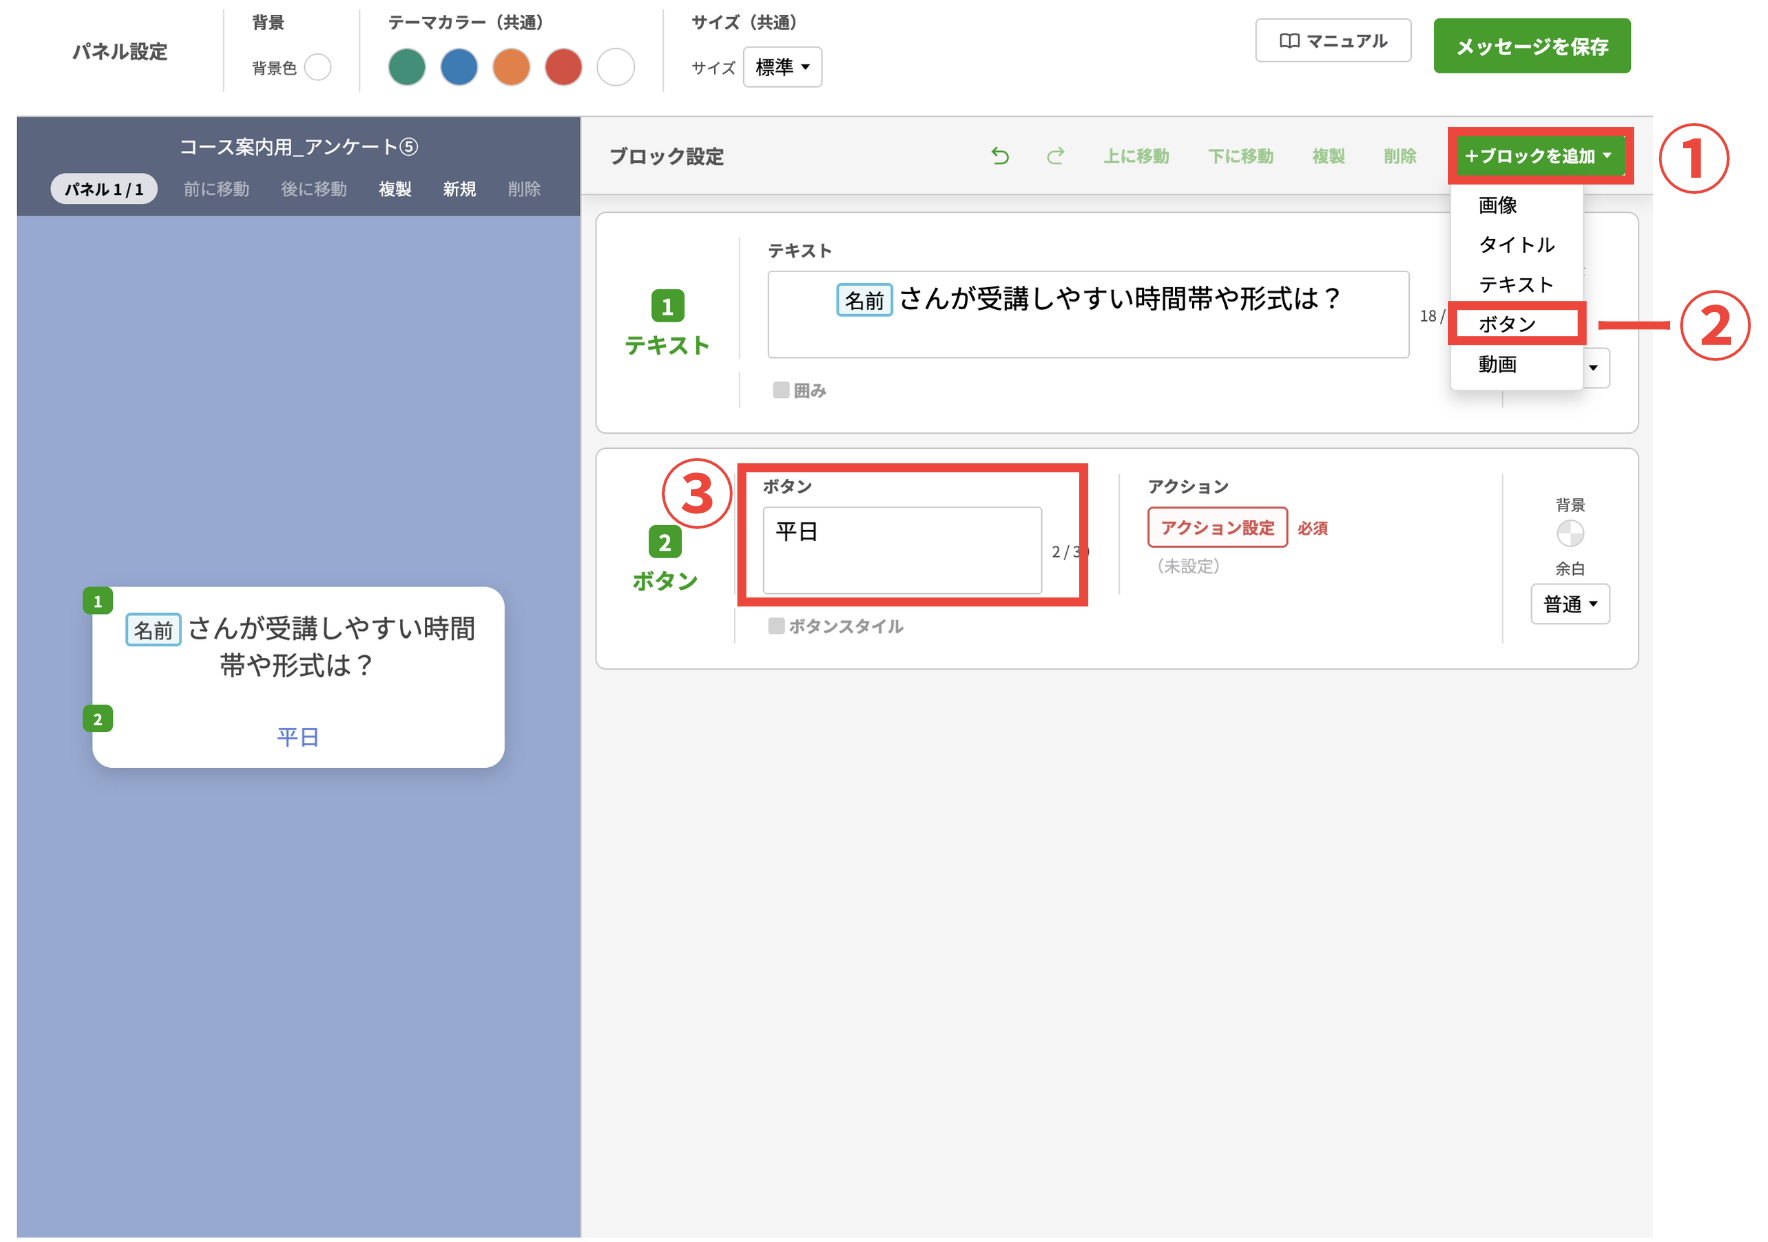Screen dimensions: 1768x1242
Task: Click the 名前 tag in the text field
Action: (864, 300)
